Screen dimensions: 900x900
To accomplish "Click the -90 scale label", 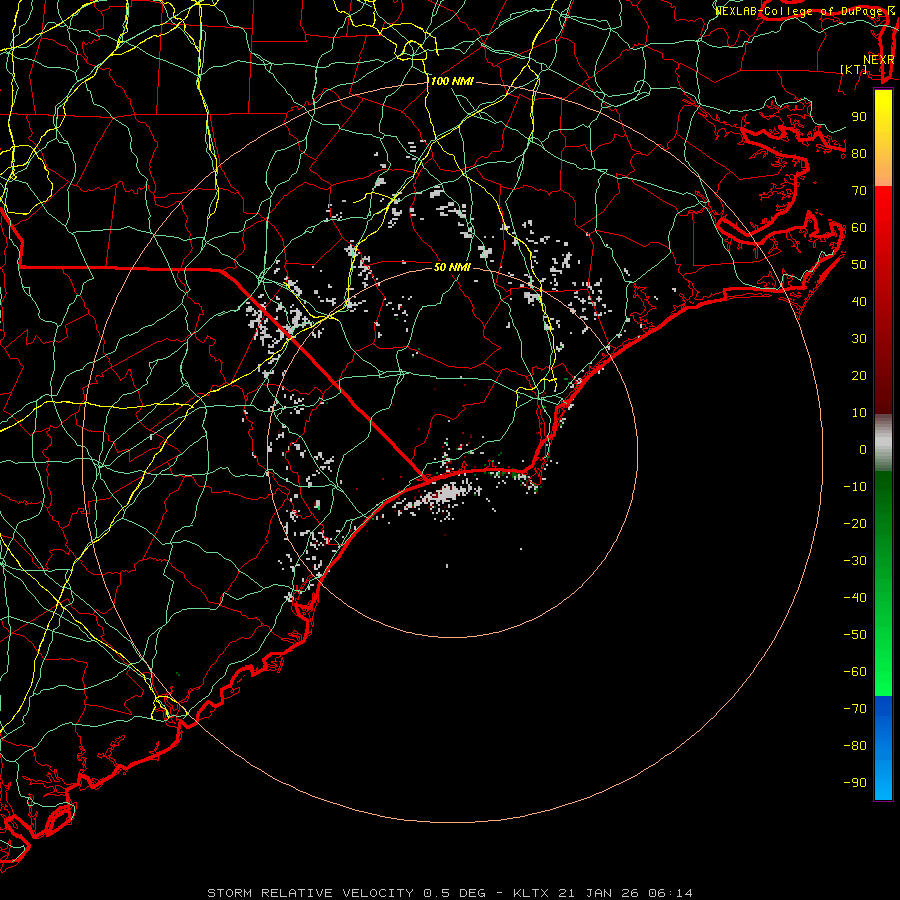I will point(855,783).
